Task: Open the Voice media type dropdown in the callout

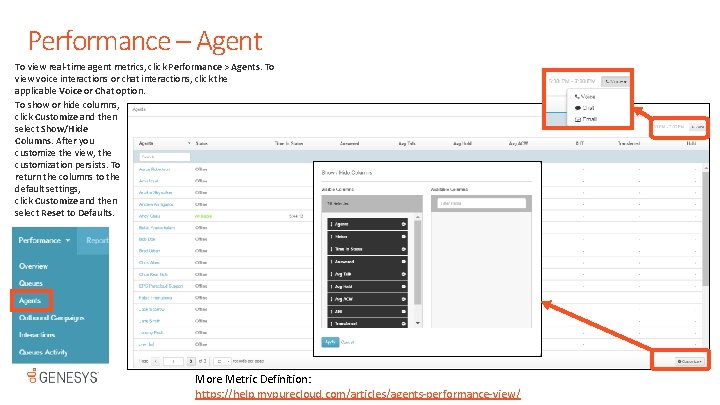Action: click(615, 81)
